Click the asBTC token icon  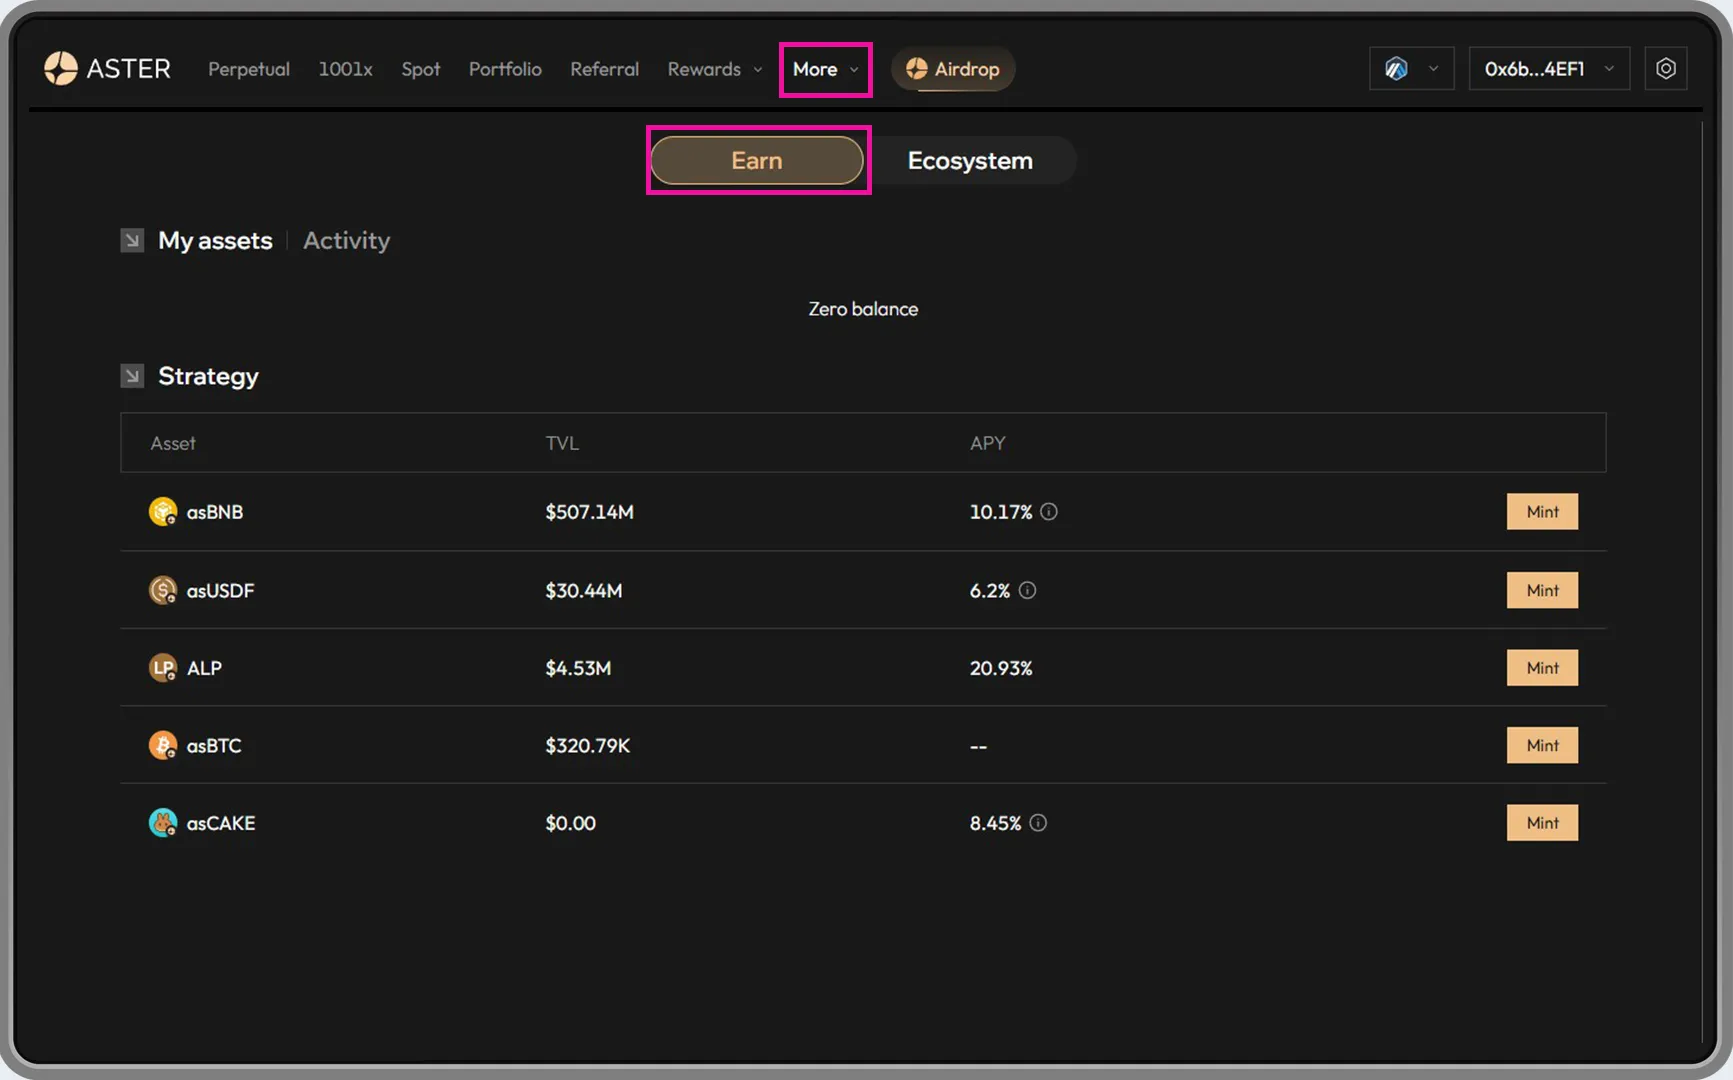(163, 746)
